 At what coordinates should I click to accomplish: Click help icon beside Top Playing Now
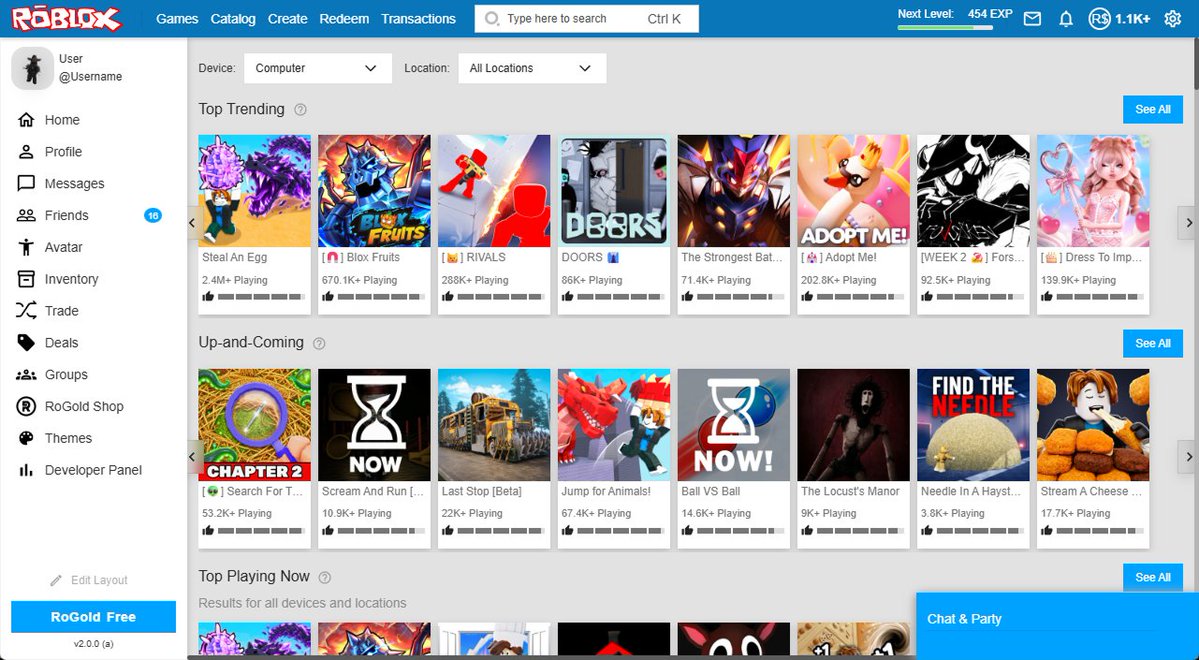tap(325, 577)
